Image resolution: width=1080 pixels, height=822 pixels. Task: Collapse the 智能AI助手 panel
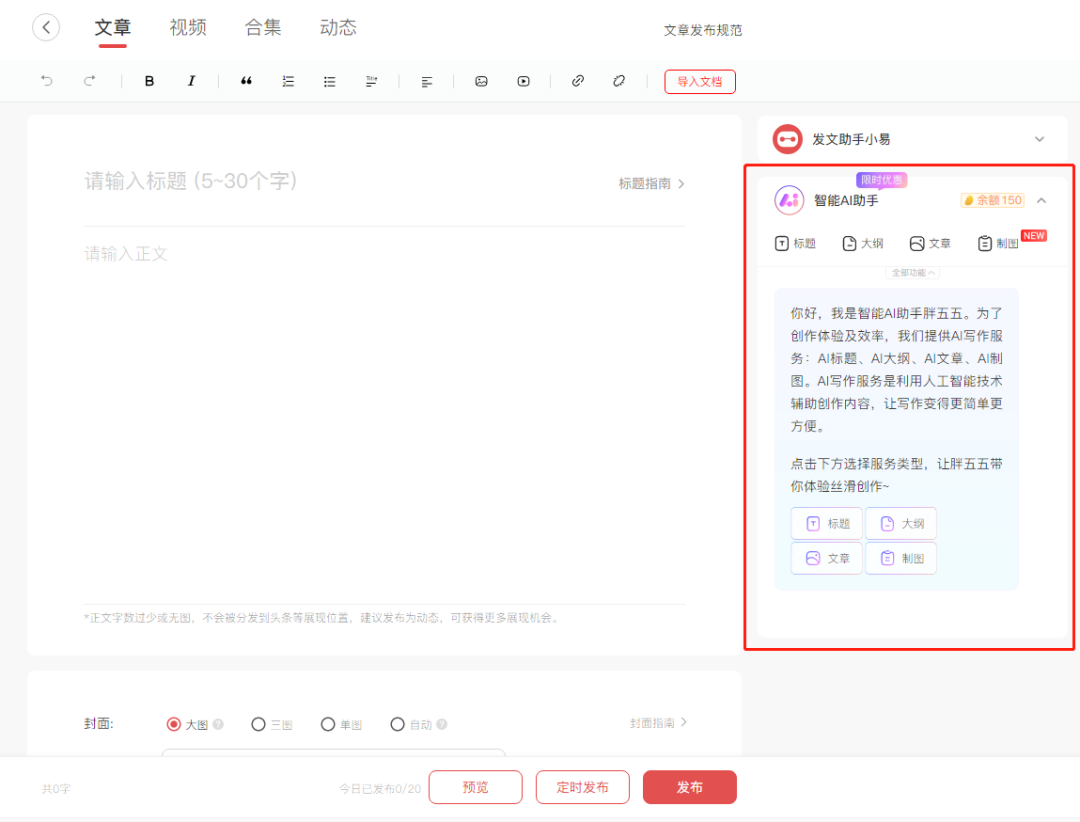click(x=1041, y=200)
